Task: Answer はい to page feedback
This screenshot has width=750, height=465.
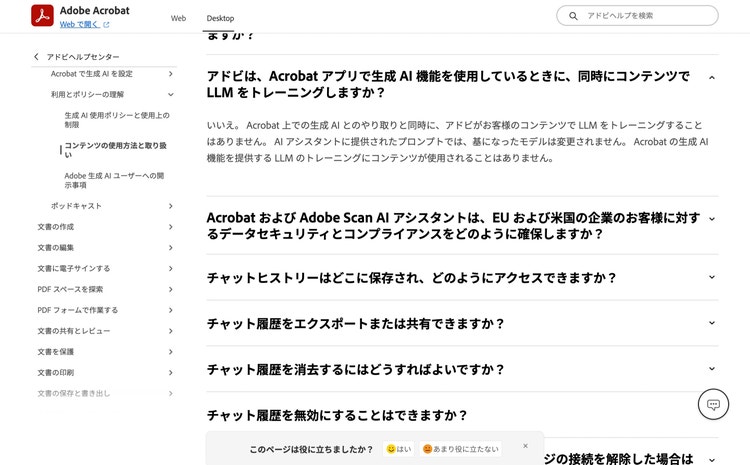Action: coord(398,449)
